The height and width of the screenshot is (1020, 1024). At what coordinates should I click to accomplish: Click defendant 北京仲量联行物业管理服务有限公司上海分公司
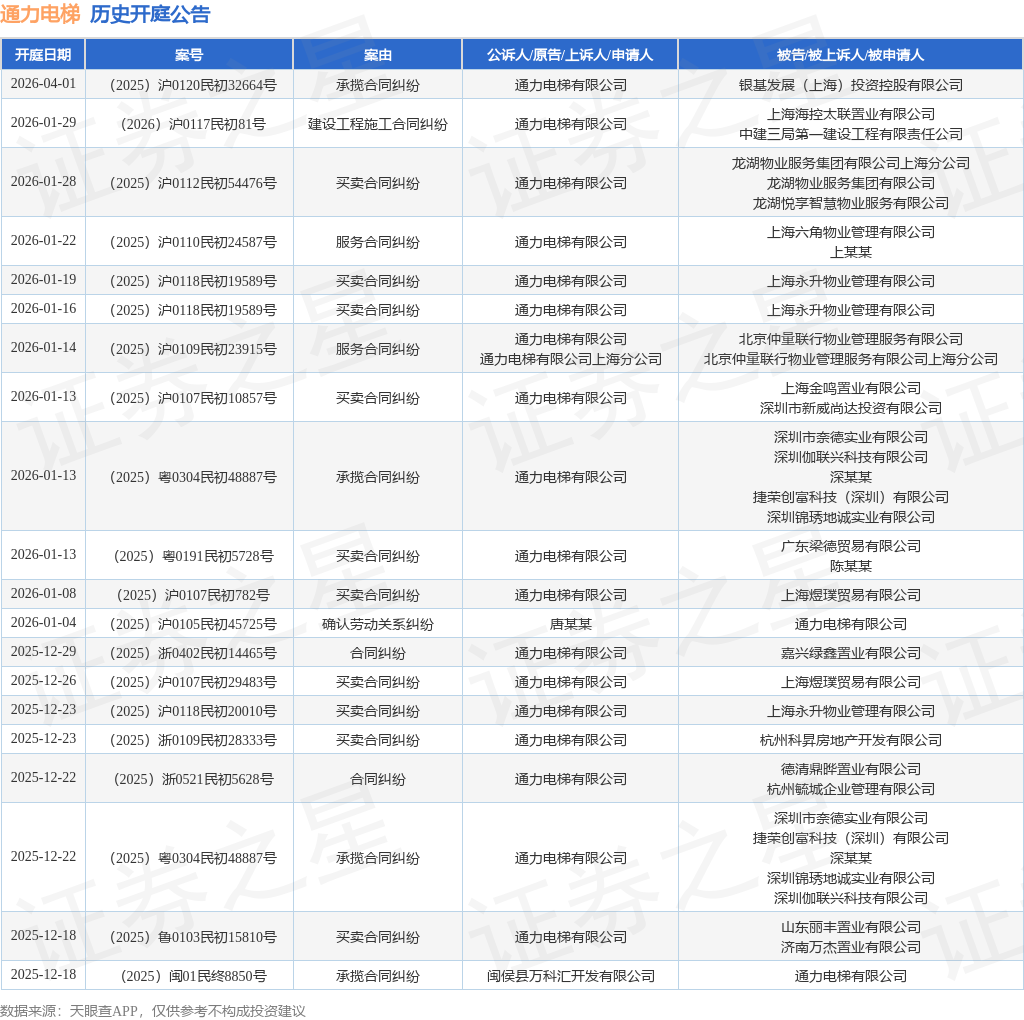pyautogui.click(x=850, y=359)
